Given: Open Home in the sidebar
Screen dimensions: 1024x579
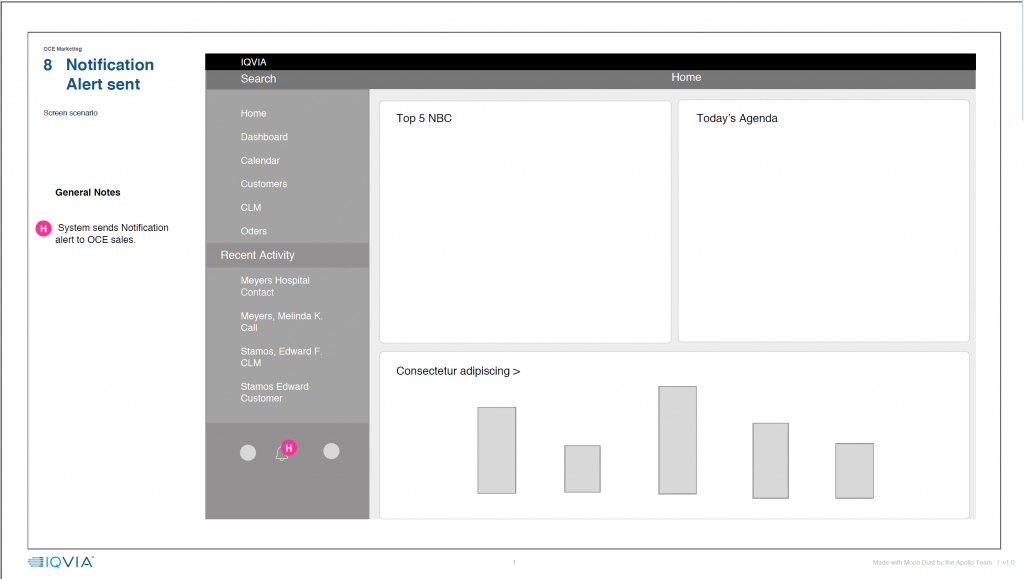Looking at the screenshot, I should tap(253, 114).
